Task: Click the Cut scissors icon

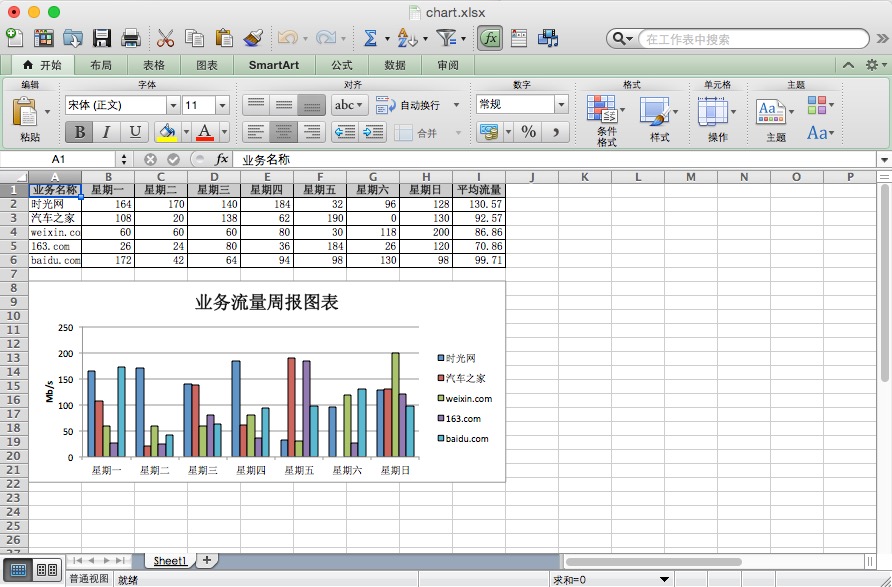Action: pos(166,38)
